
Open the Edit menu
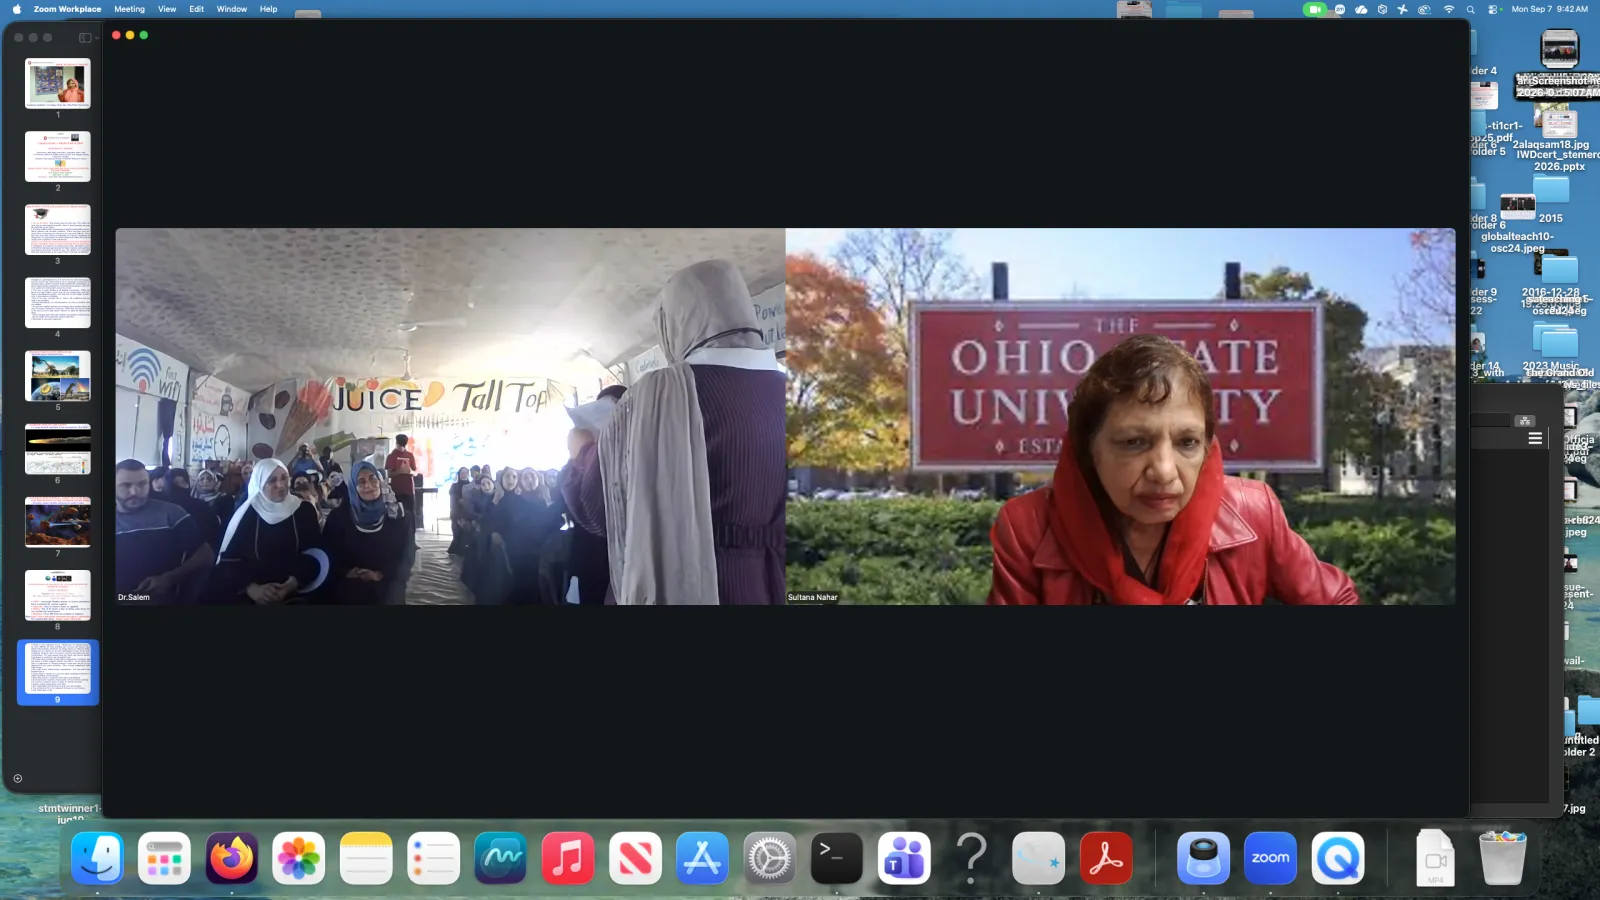tap(196, 9)
